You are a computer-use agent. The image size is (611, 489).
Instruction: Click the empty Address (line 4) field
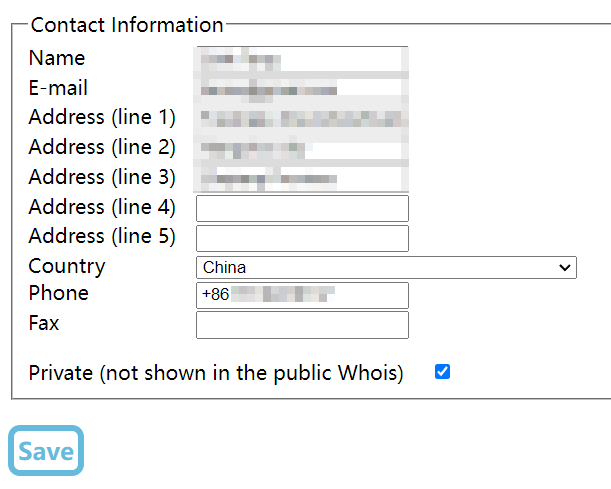(x=302, y=208)
